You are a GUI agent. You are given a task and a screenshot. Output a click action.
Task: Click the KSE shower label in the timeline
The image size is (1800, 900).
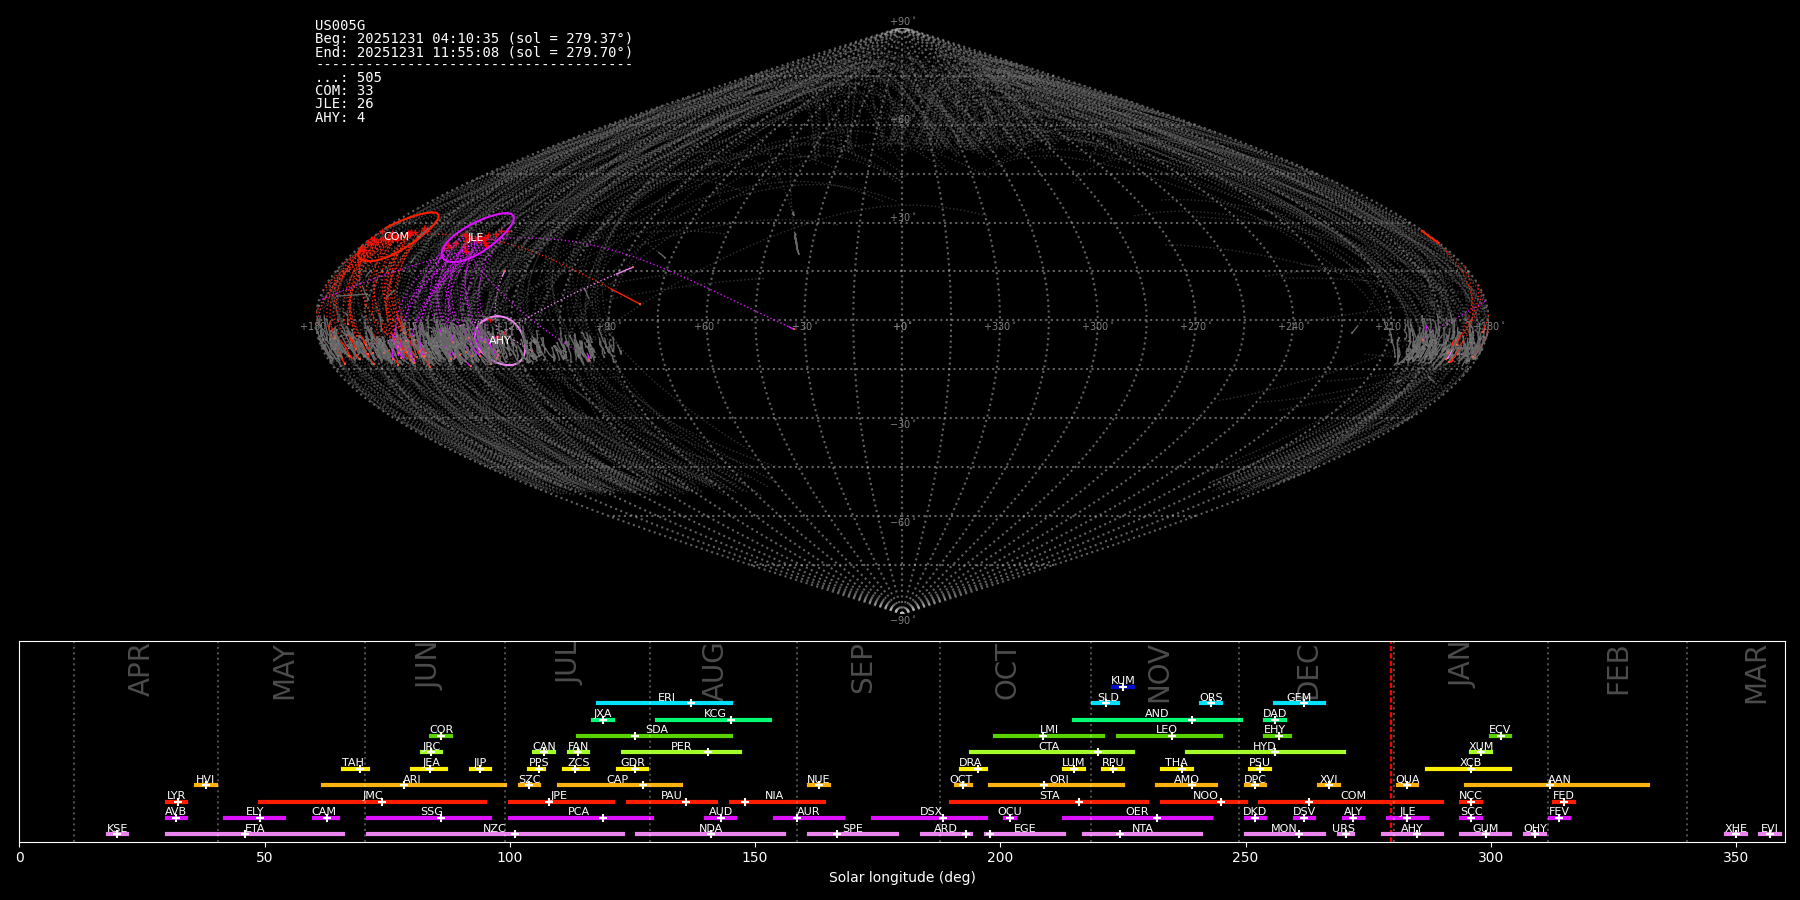117,829
